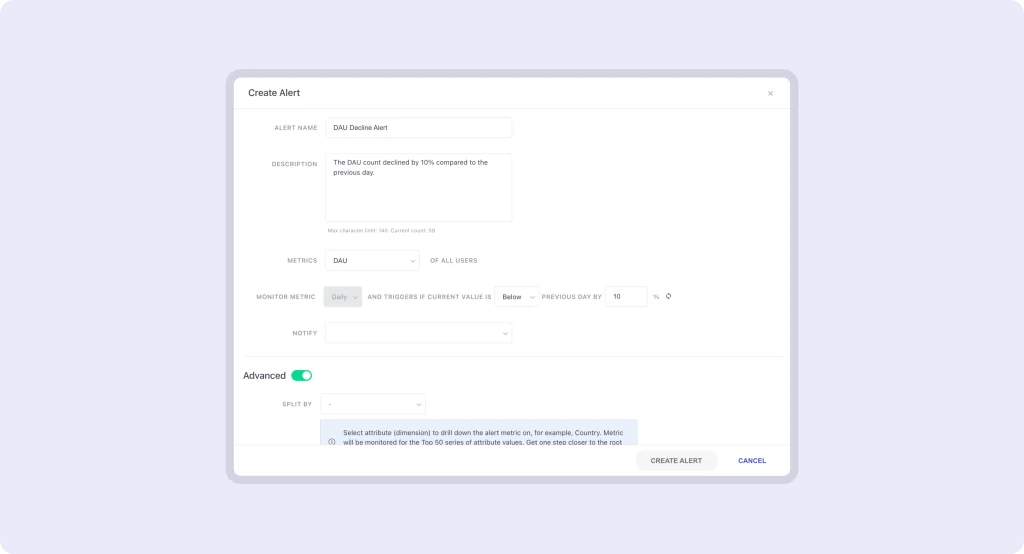Click the chevron arrow of the DAU metrics selector
This screenshot has height=554, width=1024.
(x=413, y=260)
